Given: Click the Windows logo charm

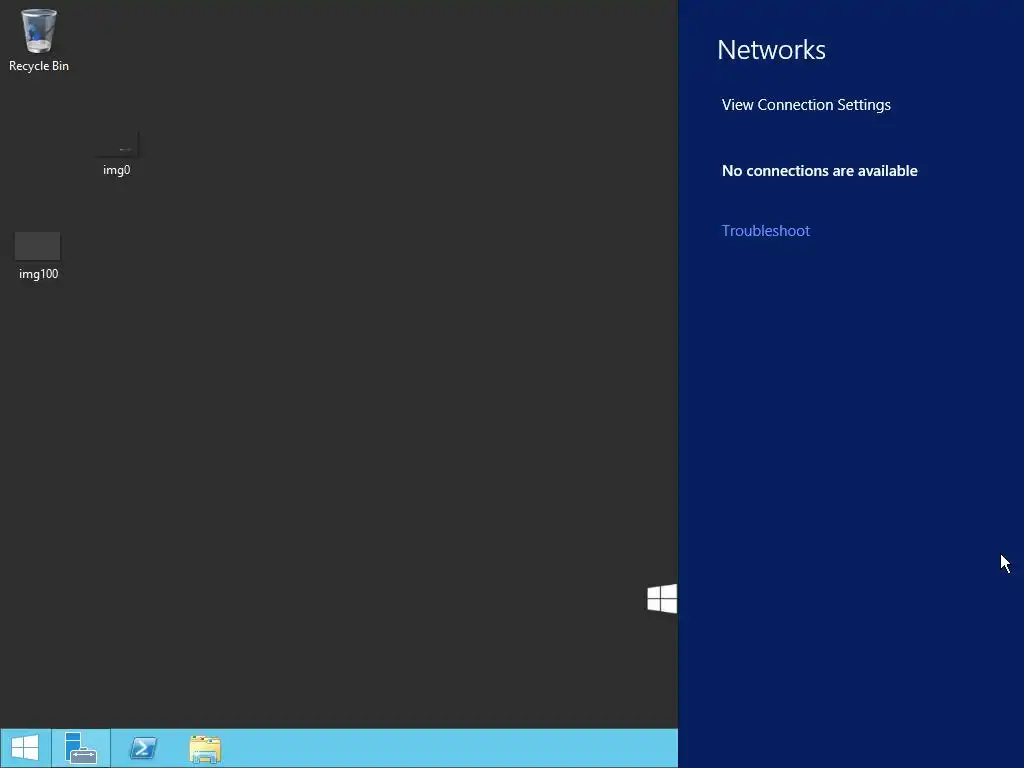Looking at the screenshot, I should 662,598.
